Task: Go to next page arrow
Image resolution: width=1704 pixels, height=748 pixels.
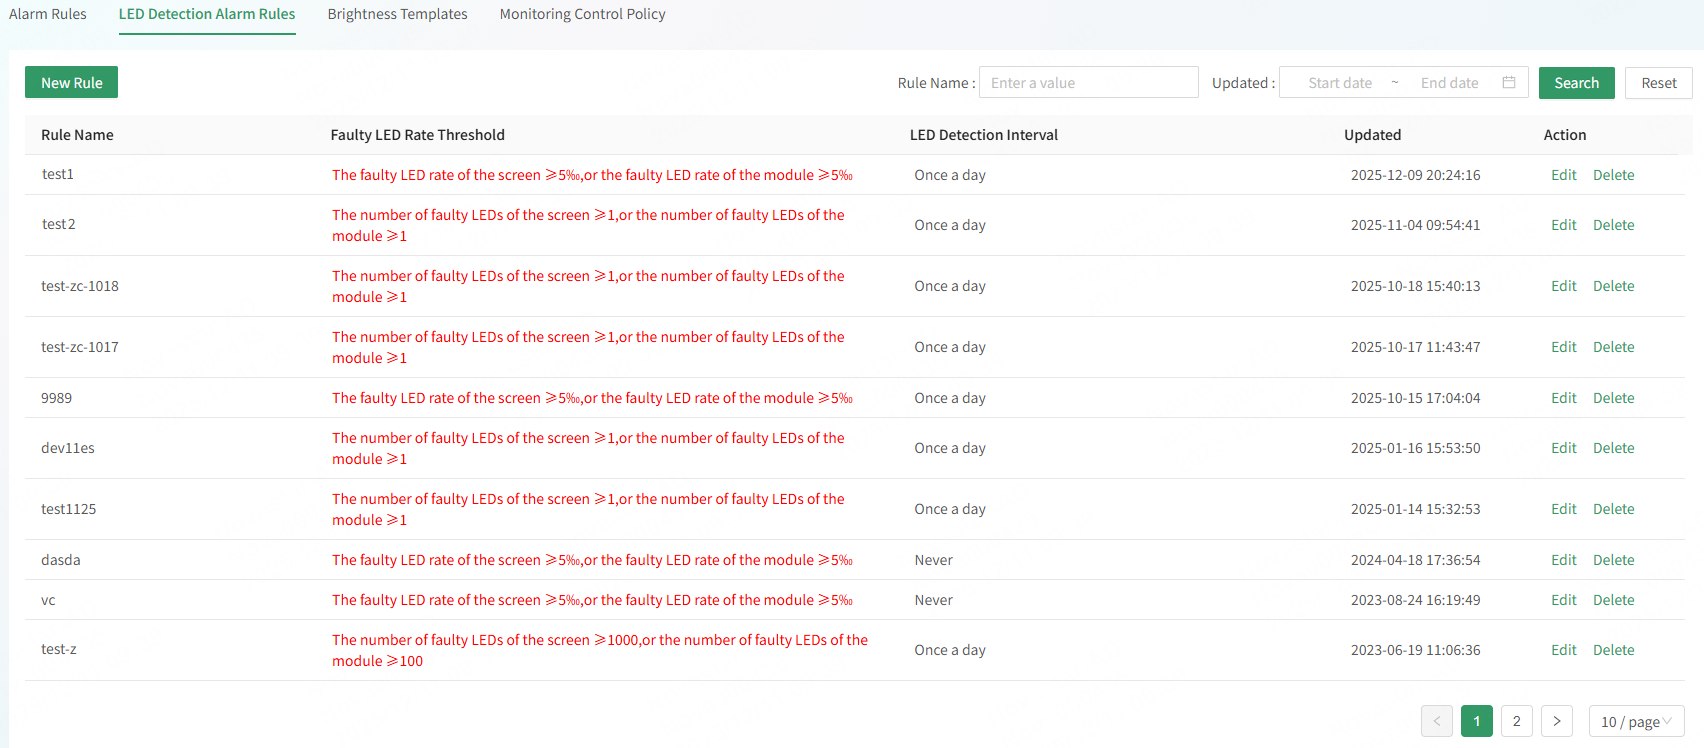Action: 1556,721
